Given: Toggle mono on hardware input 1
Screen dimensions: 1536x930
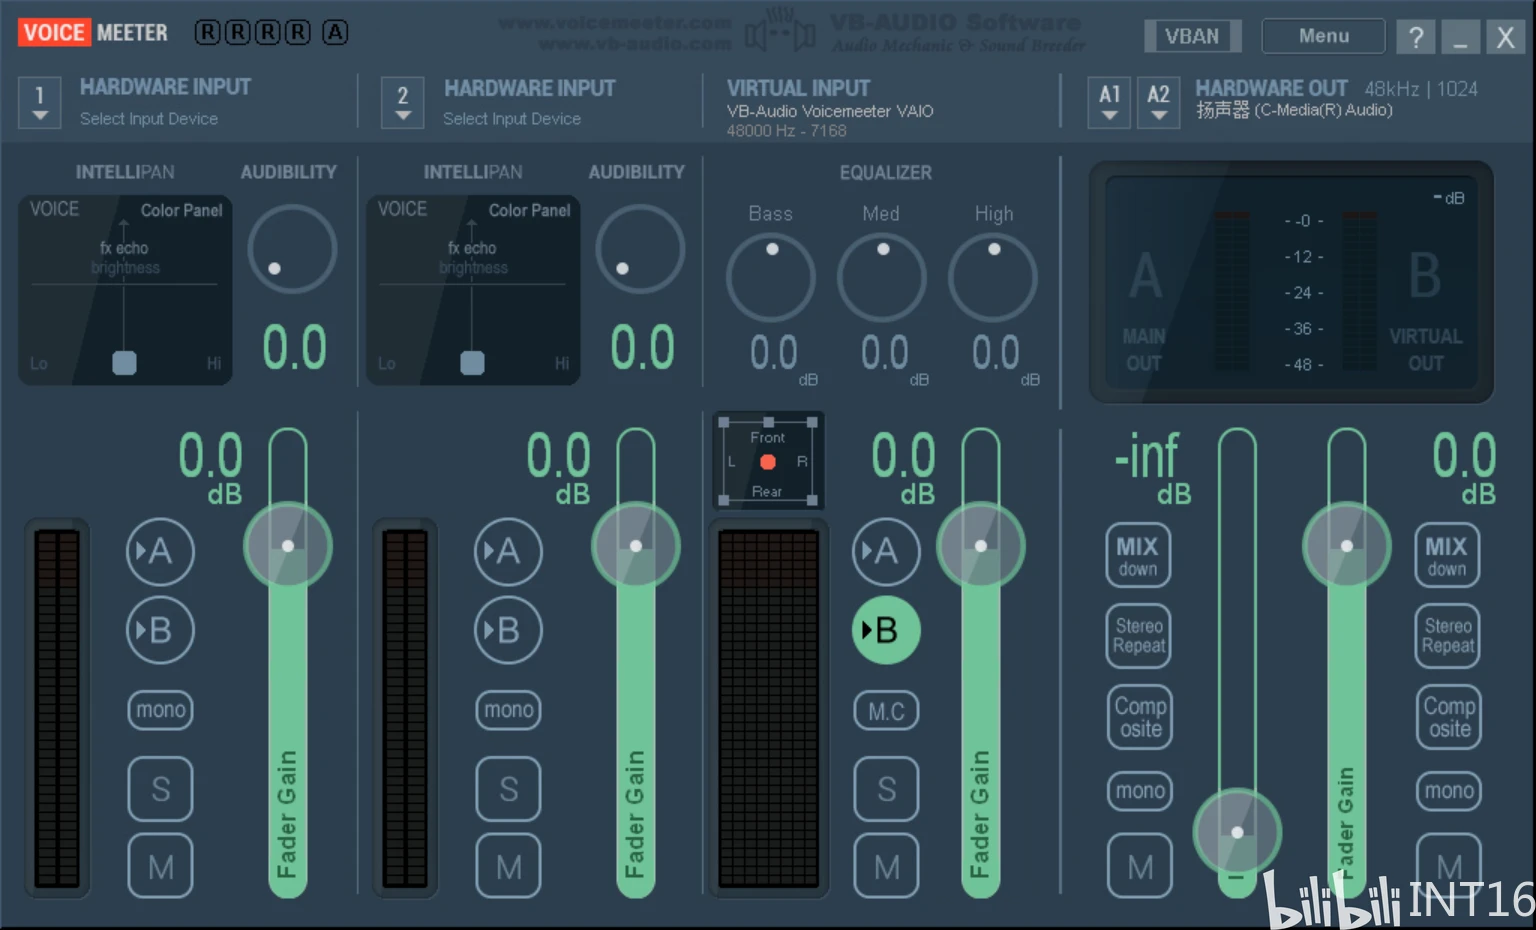Looking at the screenshot, I should 160,710.
